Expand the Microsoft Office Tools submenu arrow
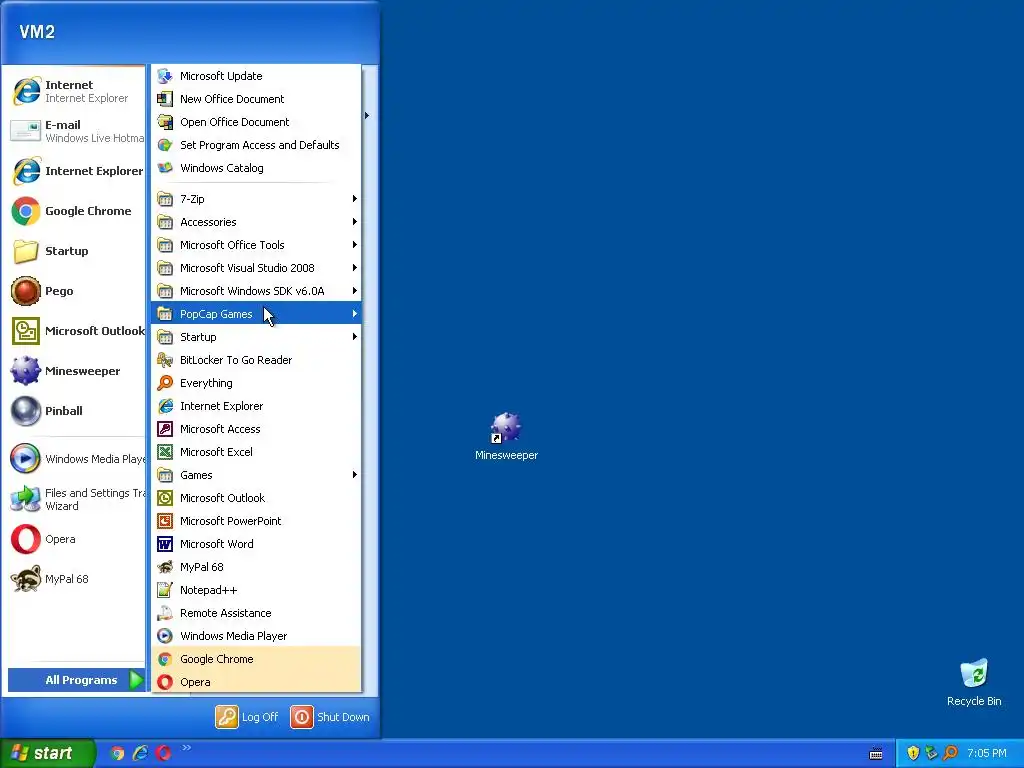 (x=355, y=245)
